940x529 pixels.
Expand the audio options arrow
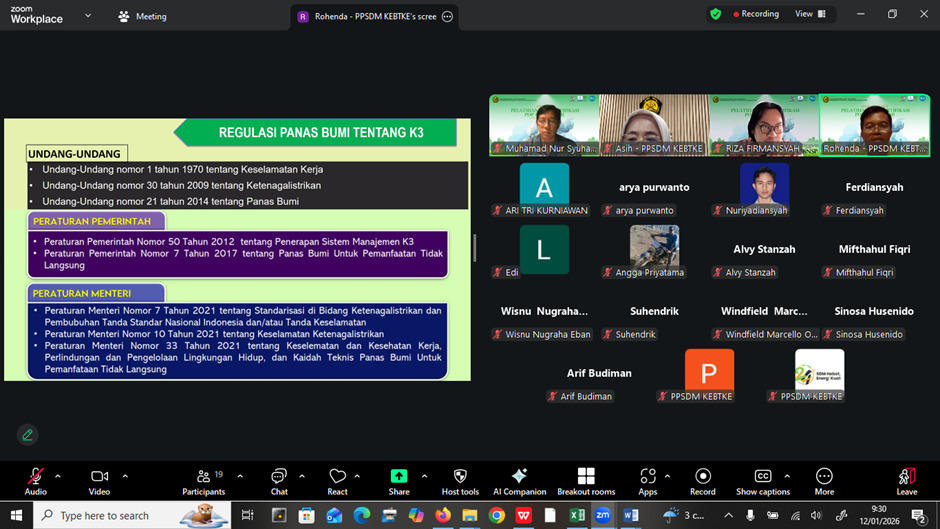[58, 476]
